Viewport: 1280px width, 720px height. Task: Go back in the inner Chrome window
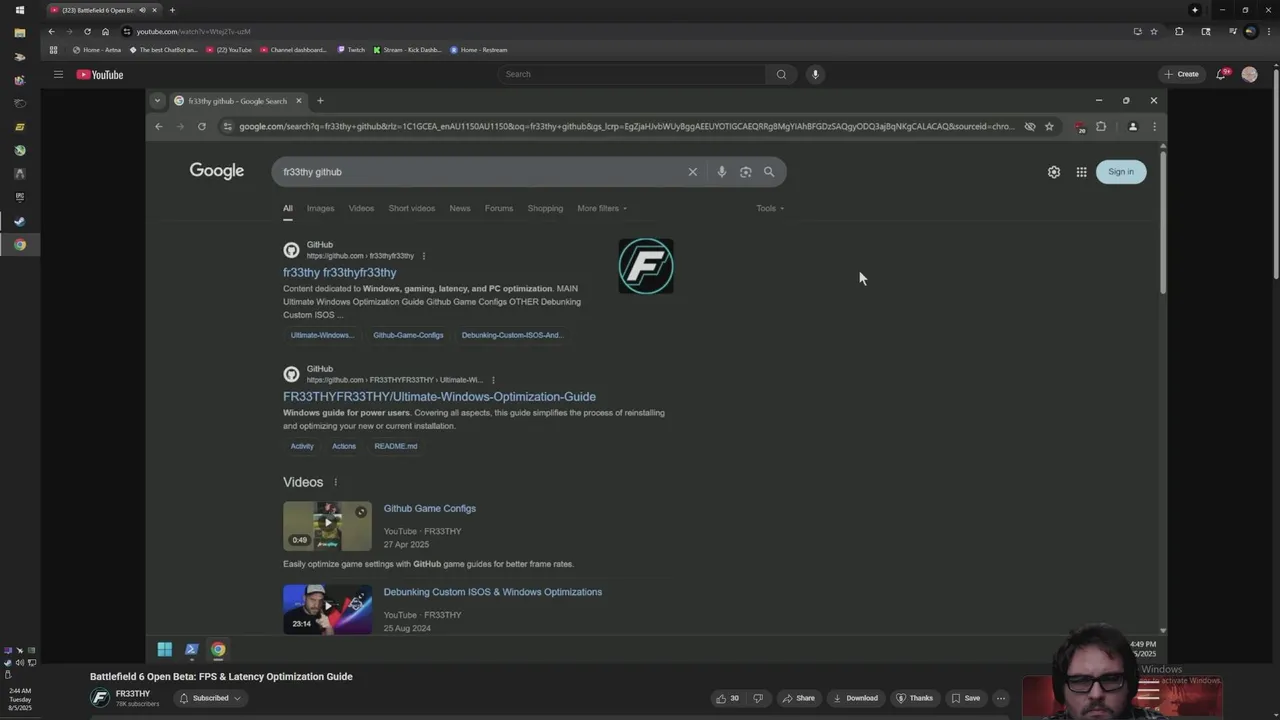(x=158, y=127)
